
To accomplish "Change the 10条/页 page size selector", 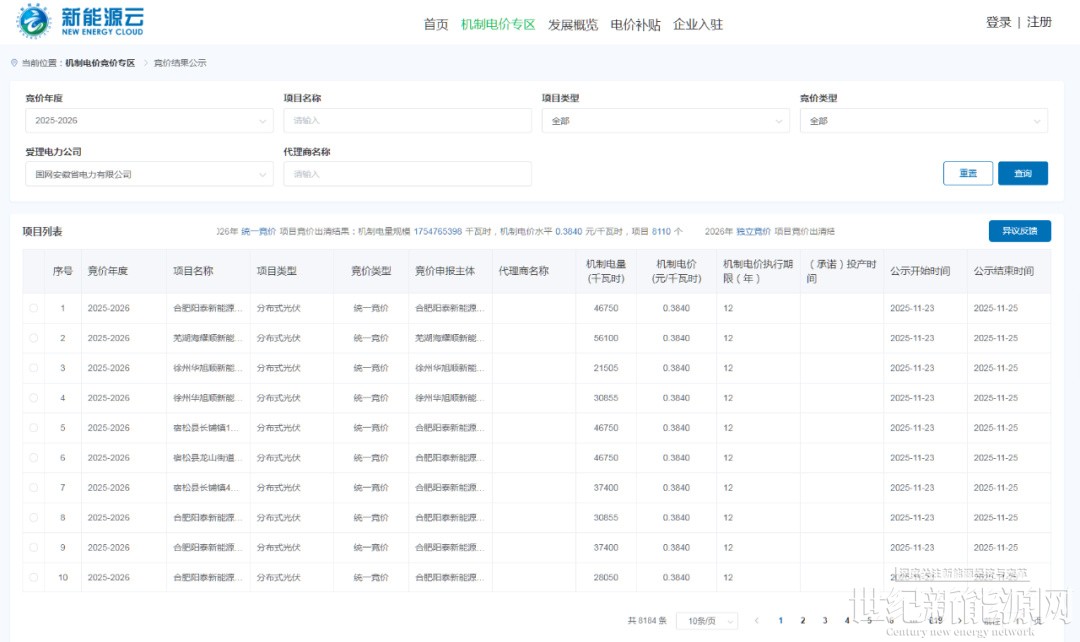I will click(707, 621).
